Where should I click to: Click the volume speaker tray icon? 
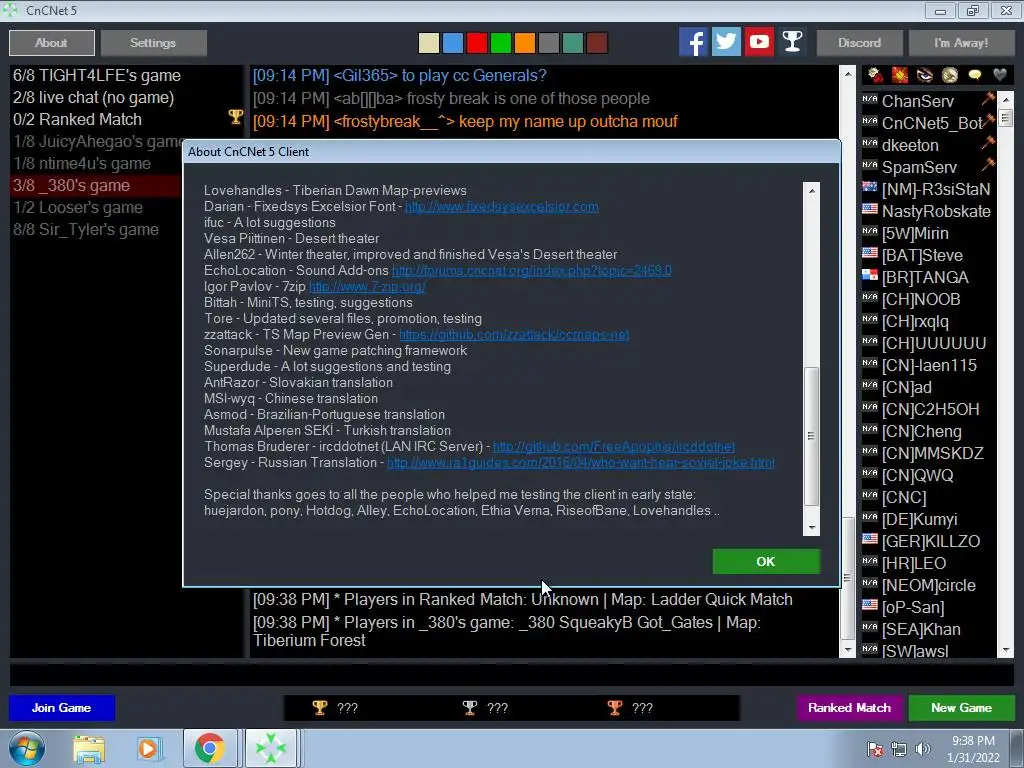(922, 749)
